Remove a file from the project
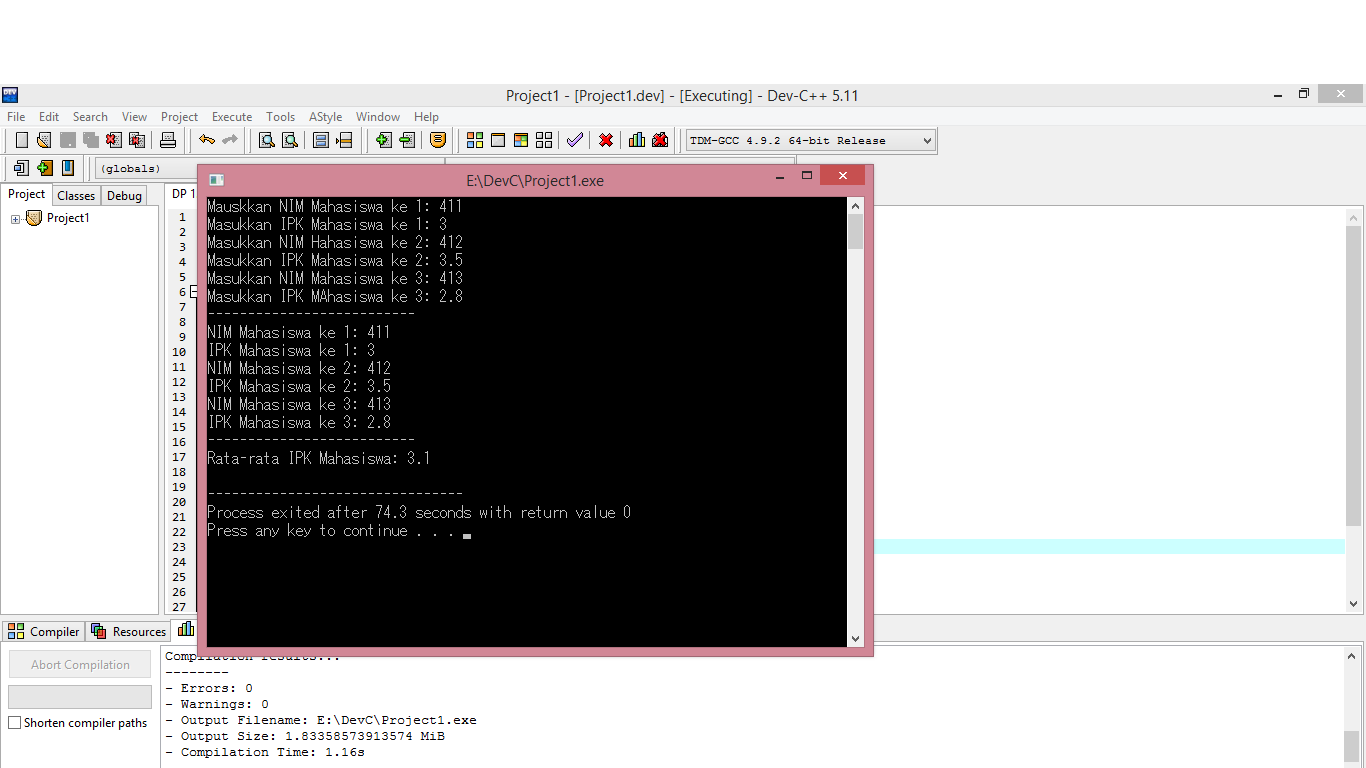 (x=406, y=140)
